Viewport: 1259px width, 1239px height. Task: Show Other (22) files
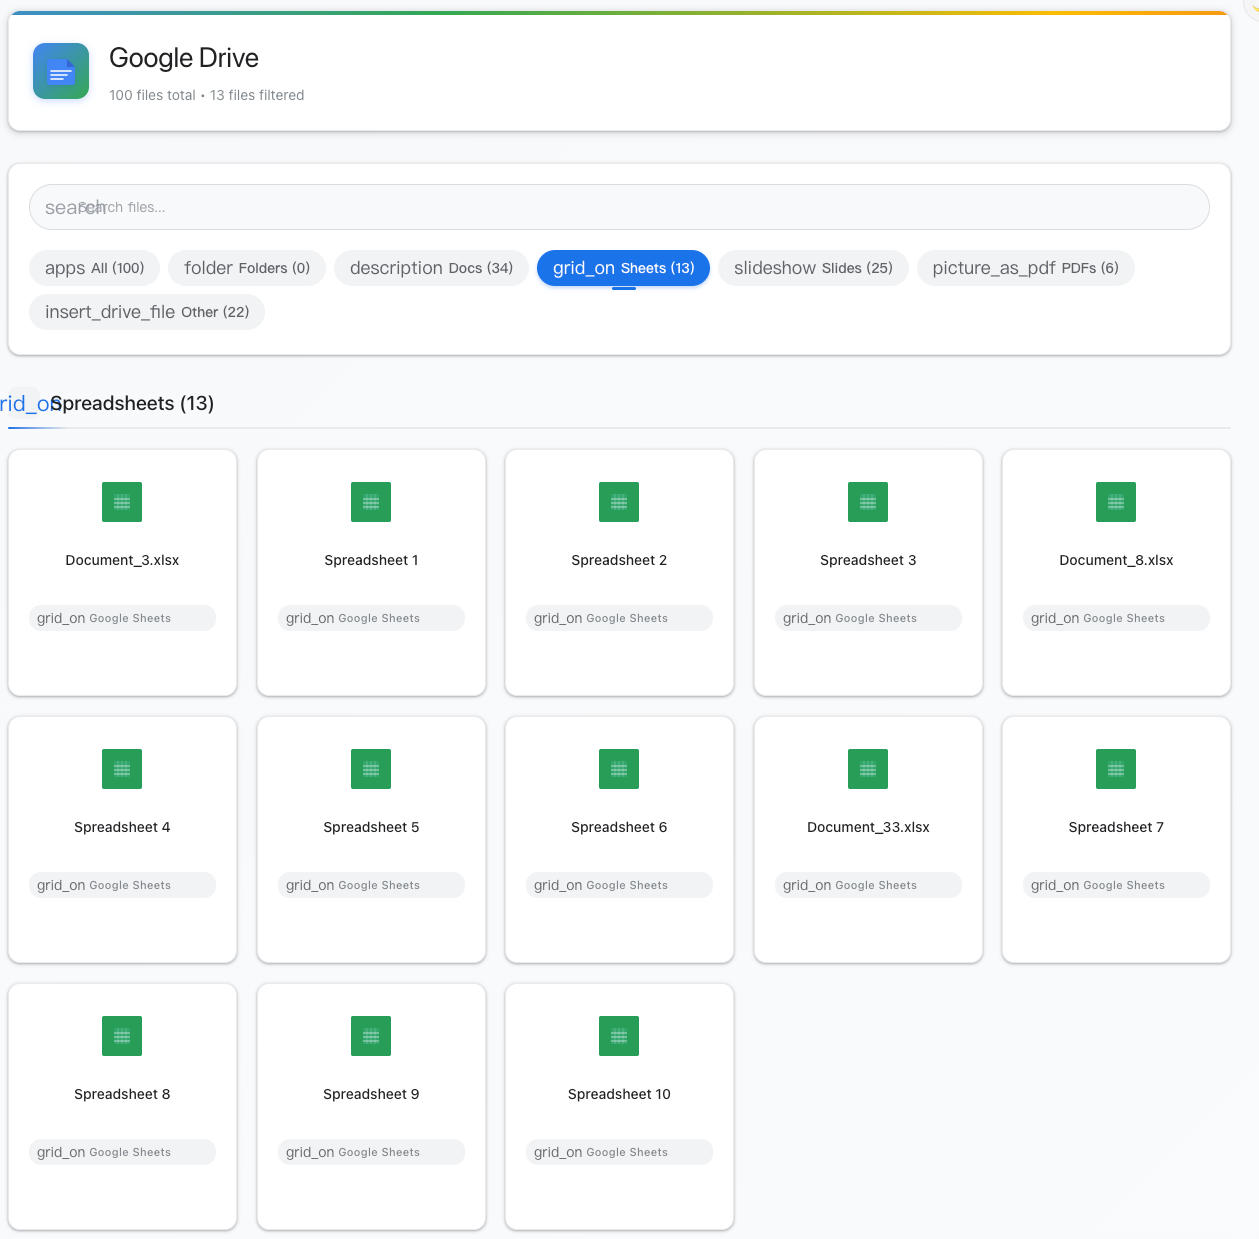(147, 312)
